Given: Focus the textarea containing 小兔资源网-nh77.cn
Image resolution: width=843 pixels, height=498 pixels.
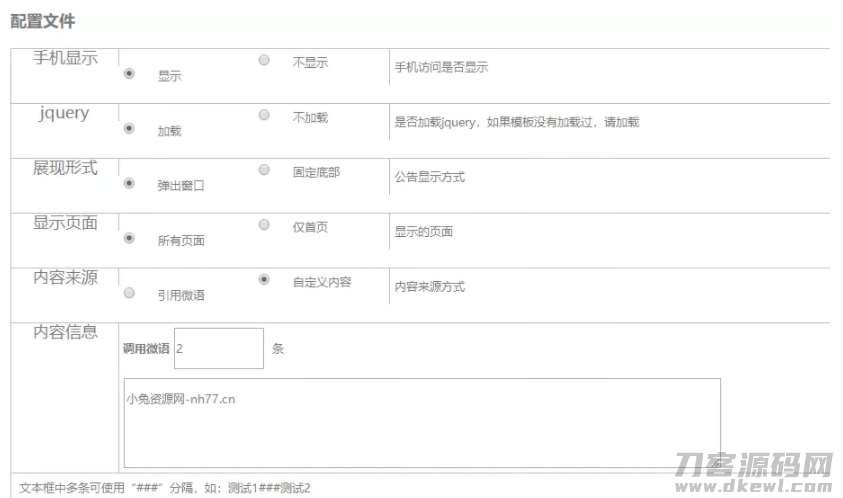Looking at the screenshot, I should [x=421, y=422].
